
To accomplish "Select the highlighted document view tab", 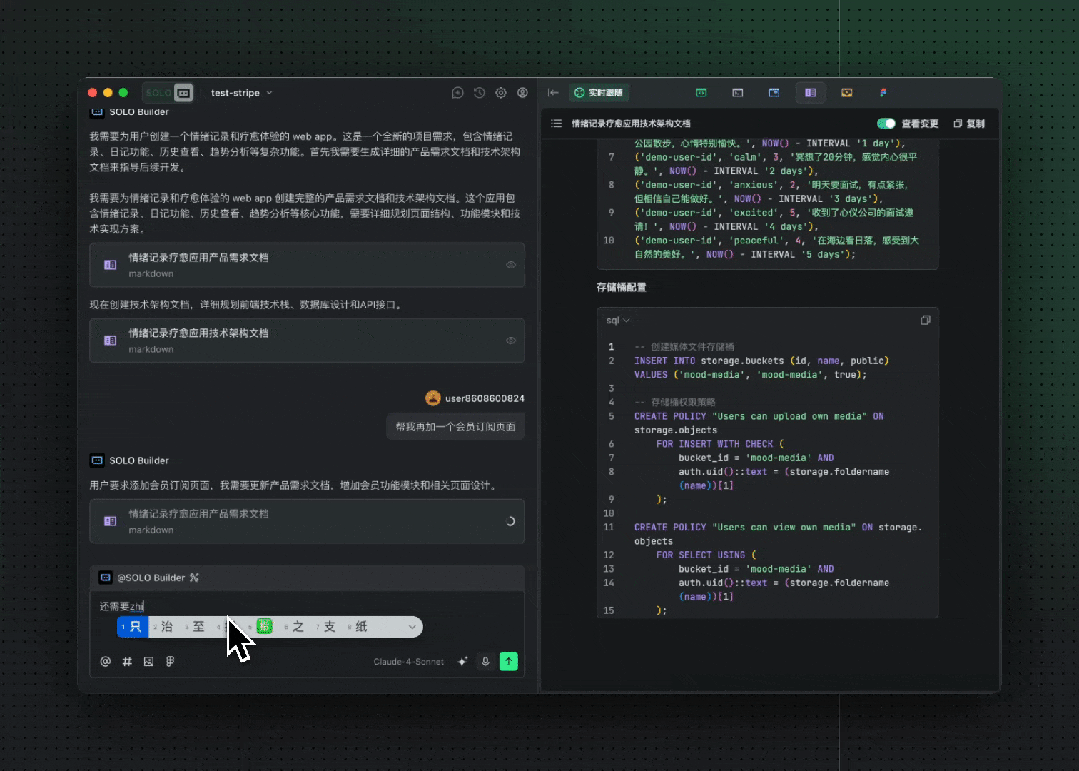I will (810, 92).
